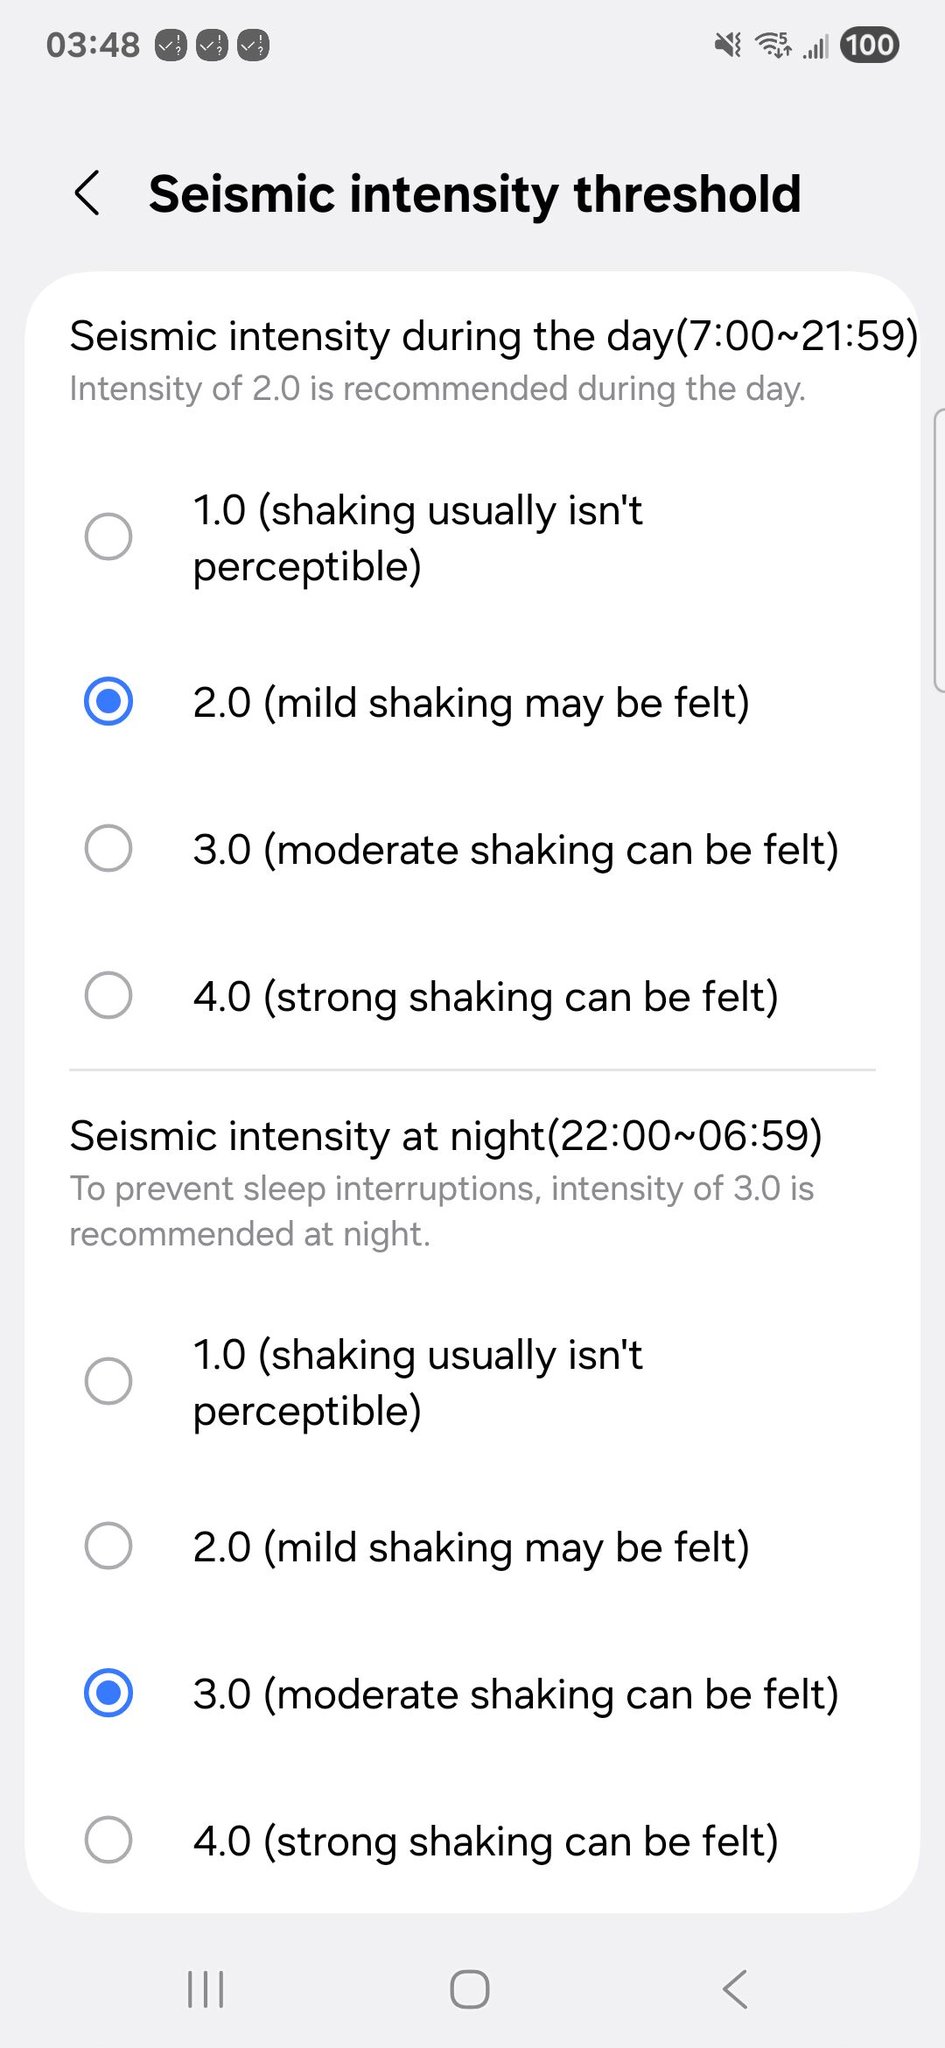The width and height of the screenshot is (945, 2048).
Task: Tap the Seismic intensity threshold title
Action: [475, 194]
